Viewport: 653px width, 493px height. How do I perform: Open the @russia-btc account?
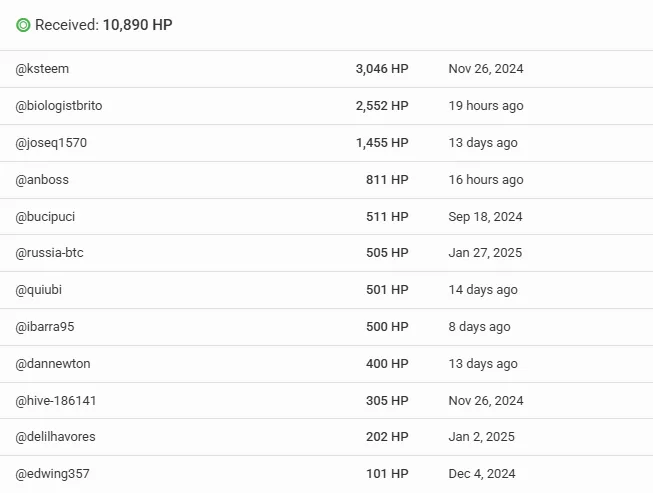pyautogui.click(x=50, y=253)
